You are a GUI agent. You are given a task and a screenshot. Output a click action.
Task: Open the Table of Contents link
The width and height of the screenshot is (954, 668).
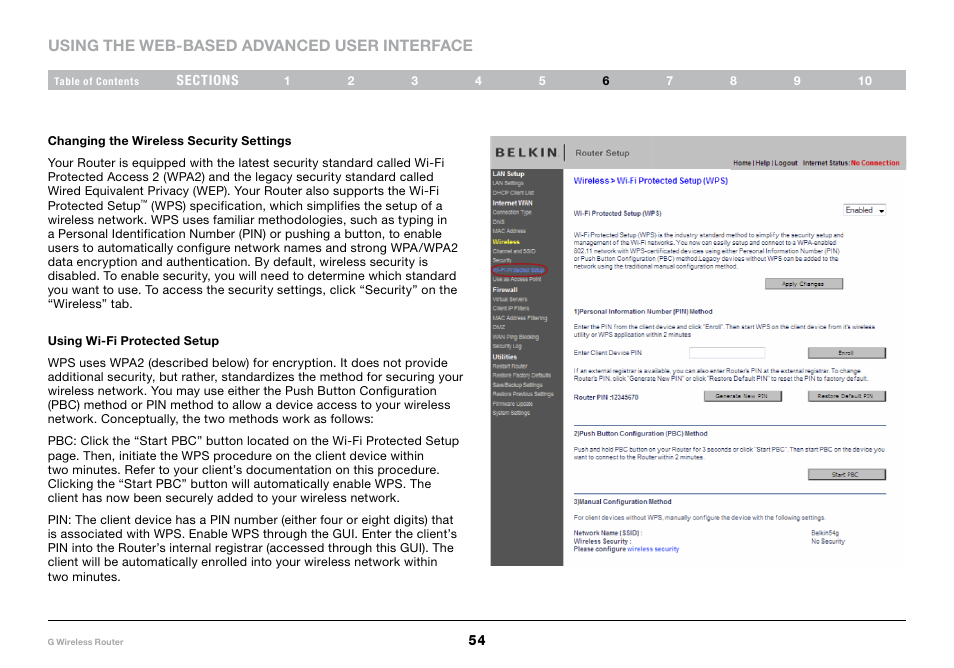(96, 81)
